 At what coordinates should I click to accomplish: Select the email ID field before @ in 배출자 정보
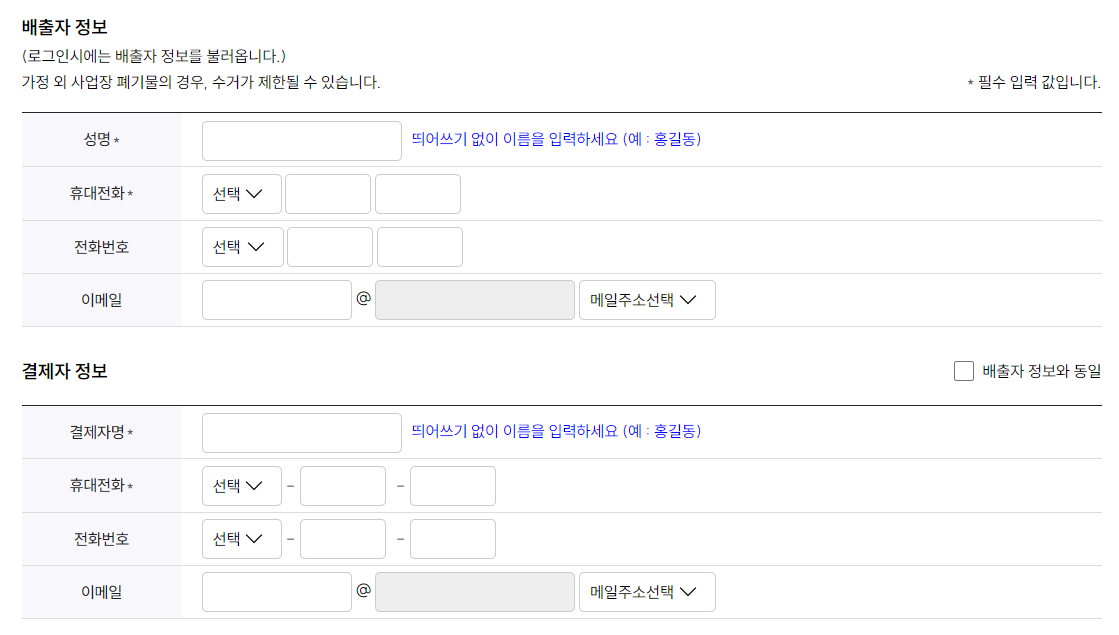point(276,299)
